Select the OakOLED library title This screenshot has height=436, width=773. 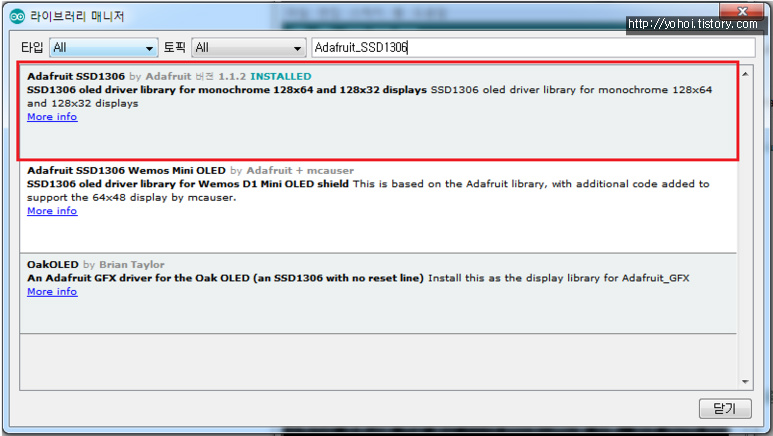point(53,265)
